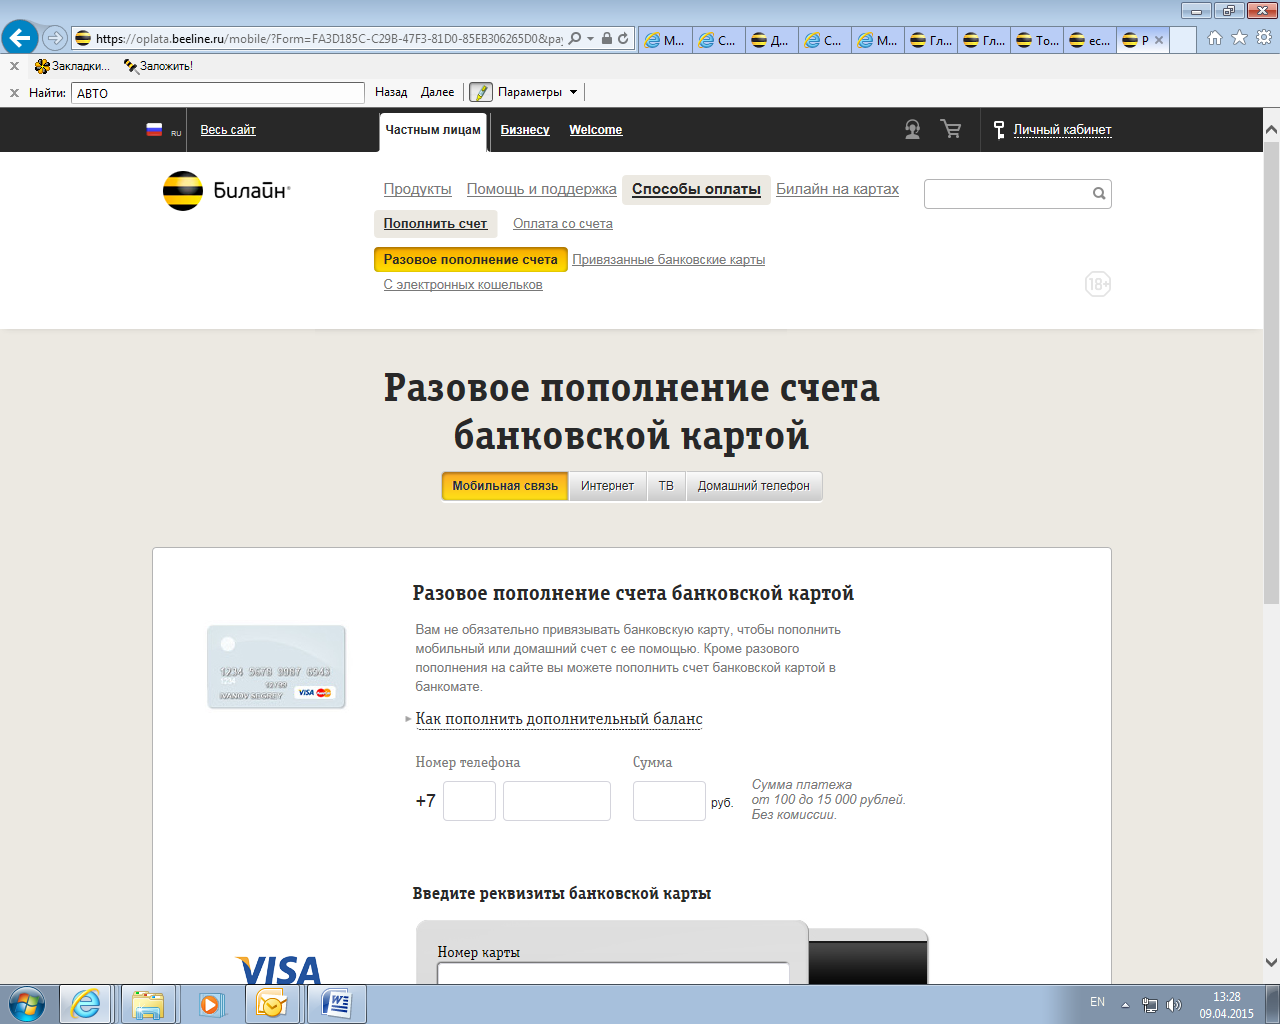
Task: Close the bookmarks toolbar with its X
Action: 14,66
